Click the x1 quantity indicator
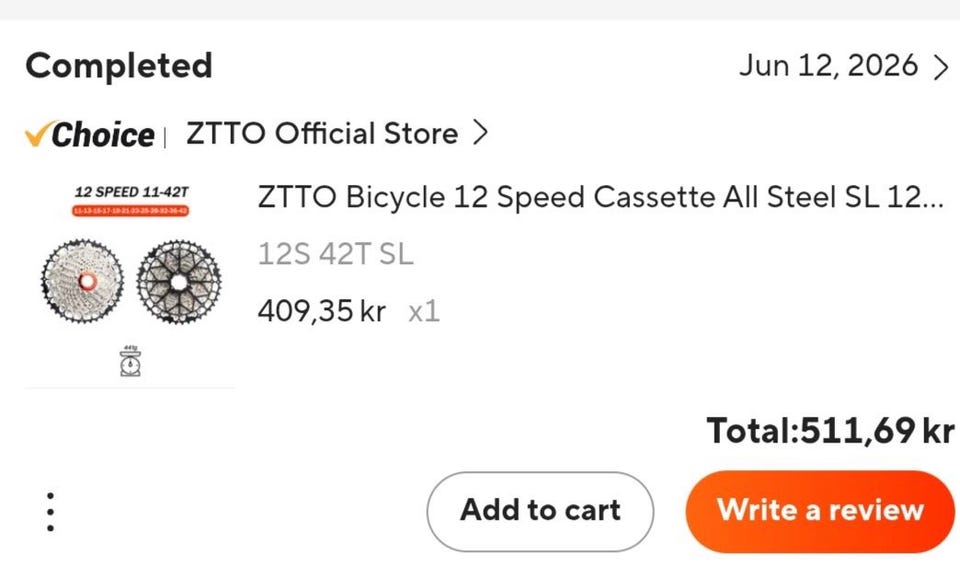Screen dimensions: 960x577 click(x=424, y=311)
